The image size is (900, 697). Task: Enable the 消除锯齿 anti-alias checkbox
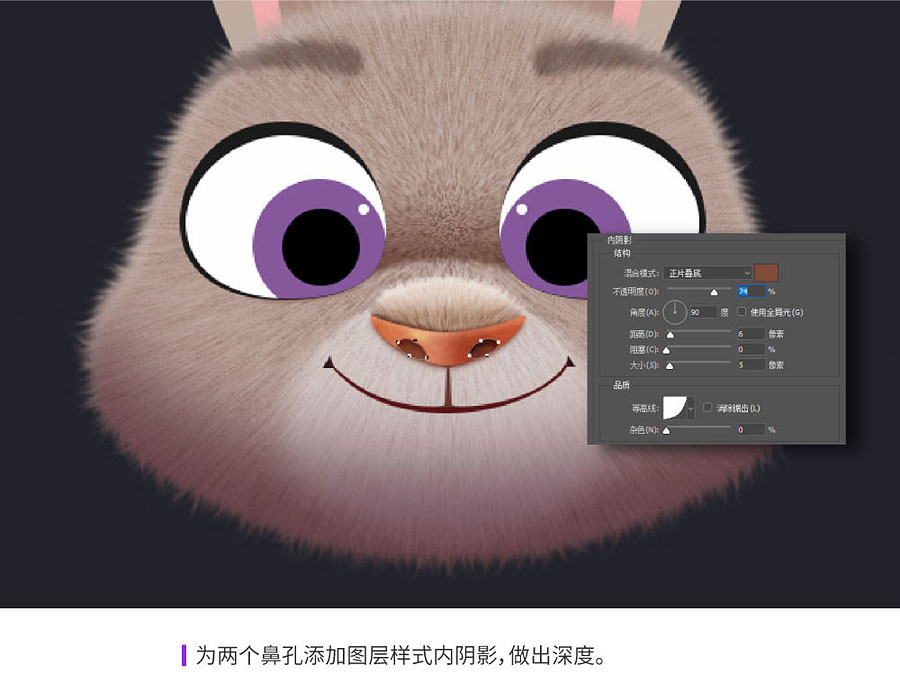708,408
